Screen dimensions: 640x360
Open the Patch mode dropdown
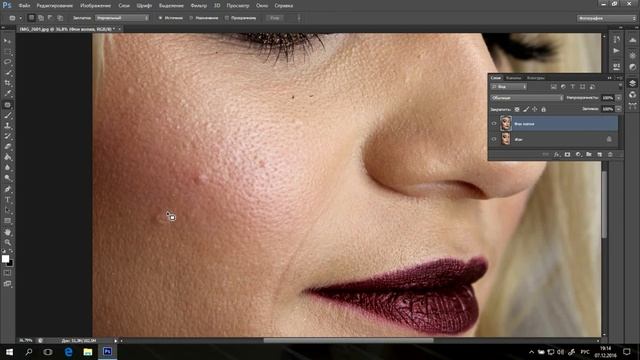click(122, 18)
